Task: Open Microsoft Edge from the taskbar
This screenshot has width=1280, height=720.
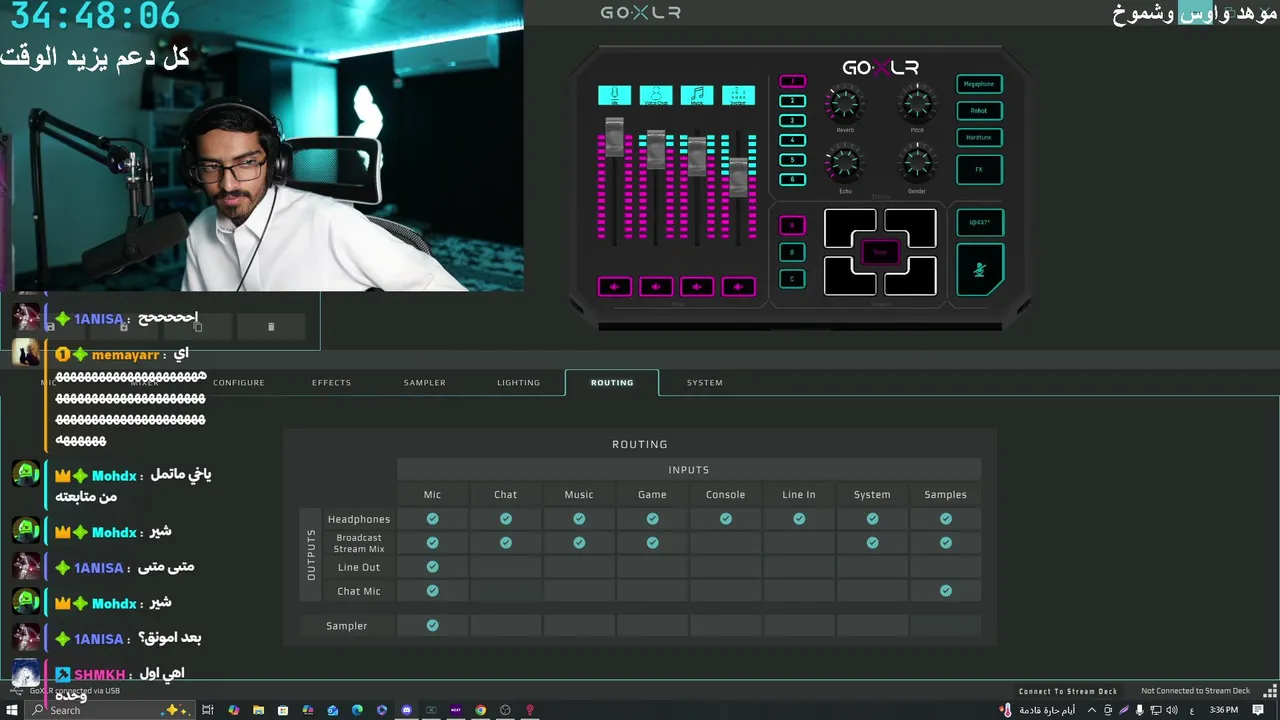Action: coord(357,710)
